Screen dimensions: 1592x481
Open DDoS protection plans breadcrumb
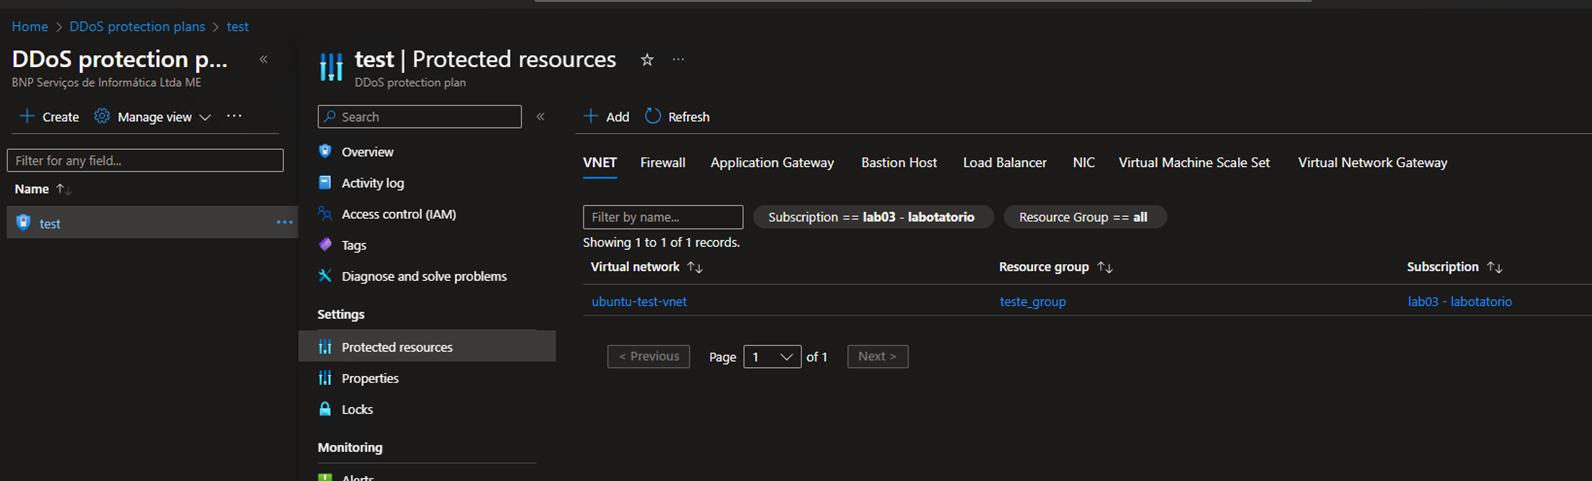(137, 26)
